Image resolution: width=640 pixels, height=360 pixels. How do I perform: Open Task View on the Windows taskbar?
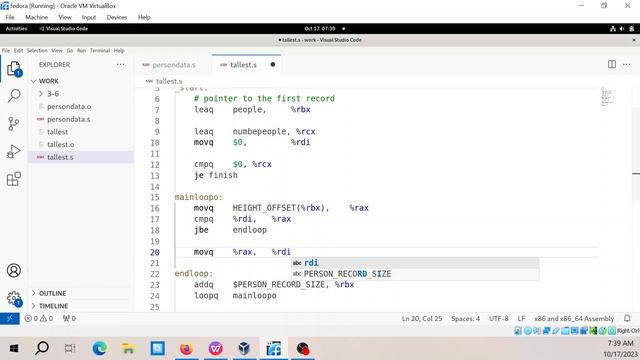pyautogui.click(x=70, y=349)
